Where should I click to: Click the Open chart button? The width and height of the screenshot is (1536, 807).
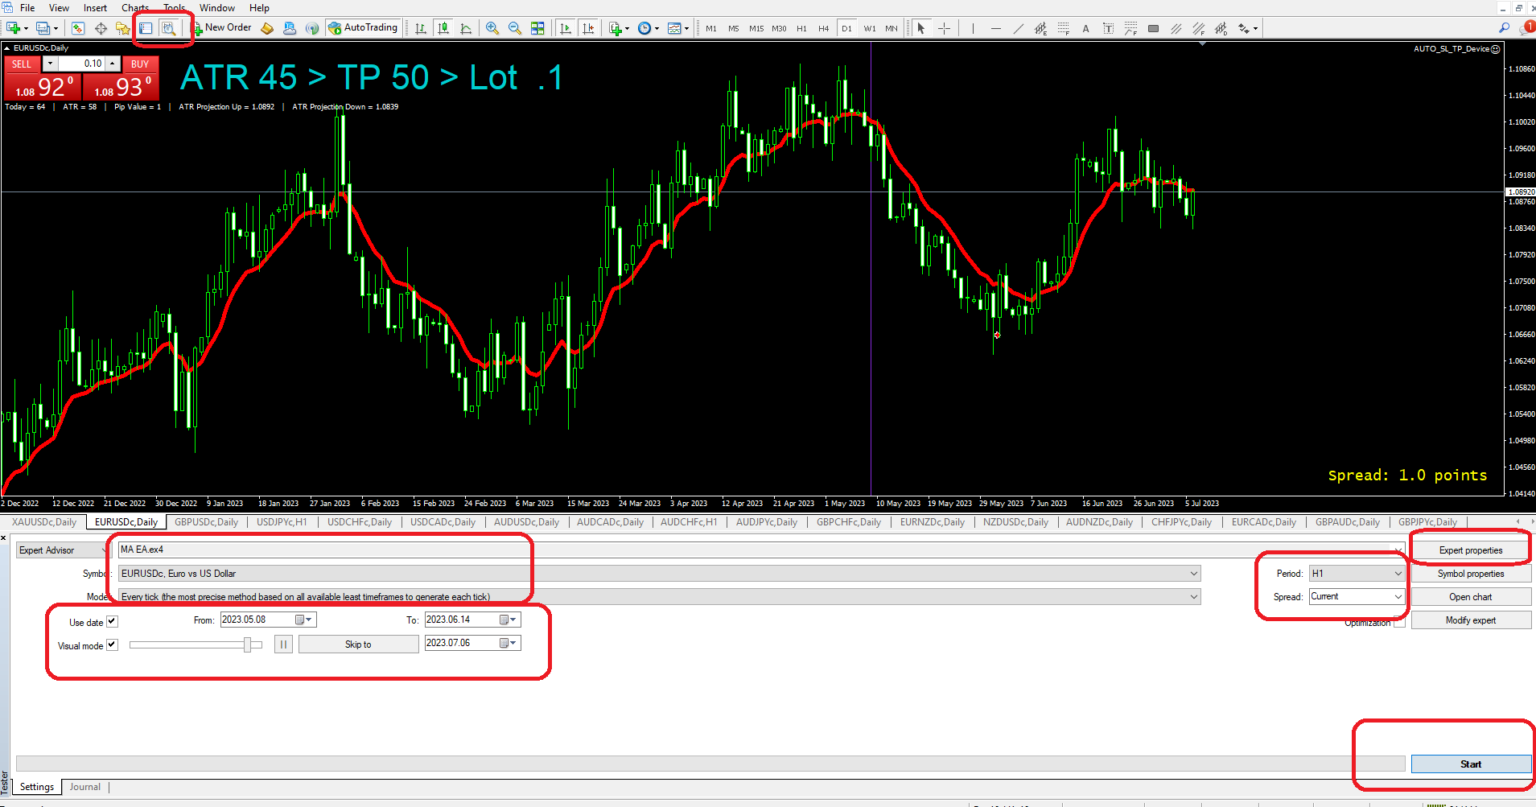point(1470,597)
